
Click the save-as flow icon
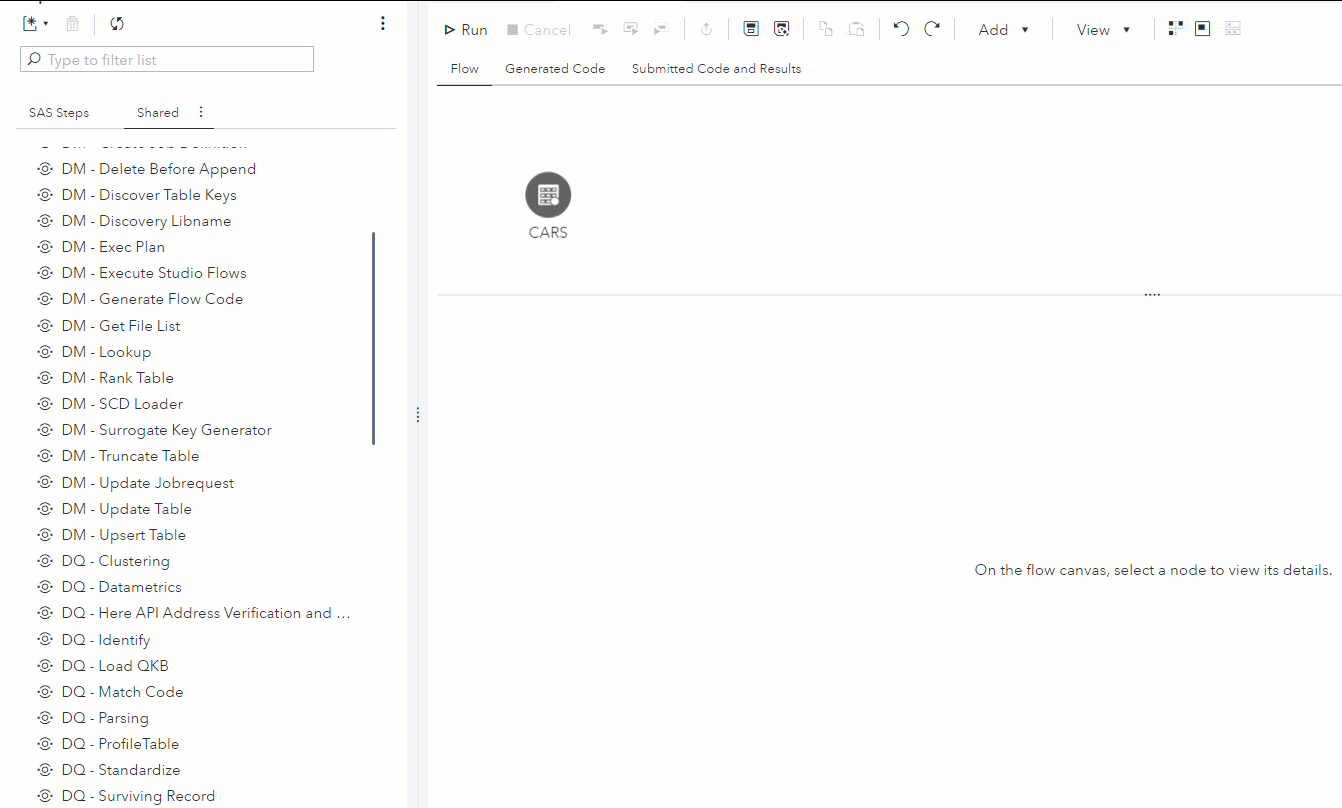click(782, 29)
